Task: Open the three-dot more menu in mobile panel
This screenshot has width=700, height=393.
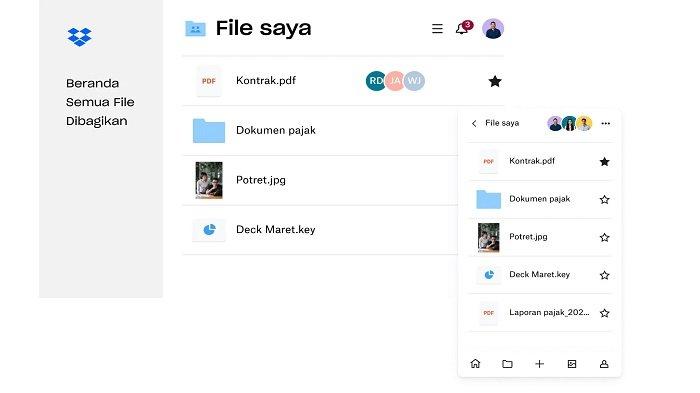Action: point(605,123)
